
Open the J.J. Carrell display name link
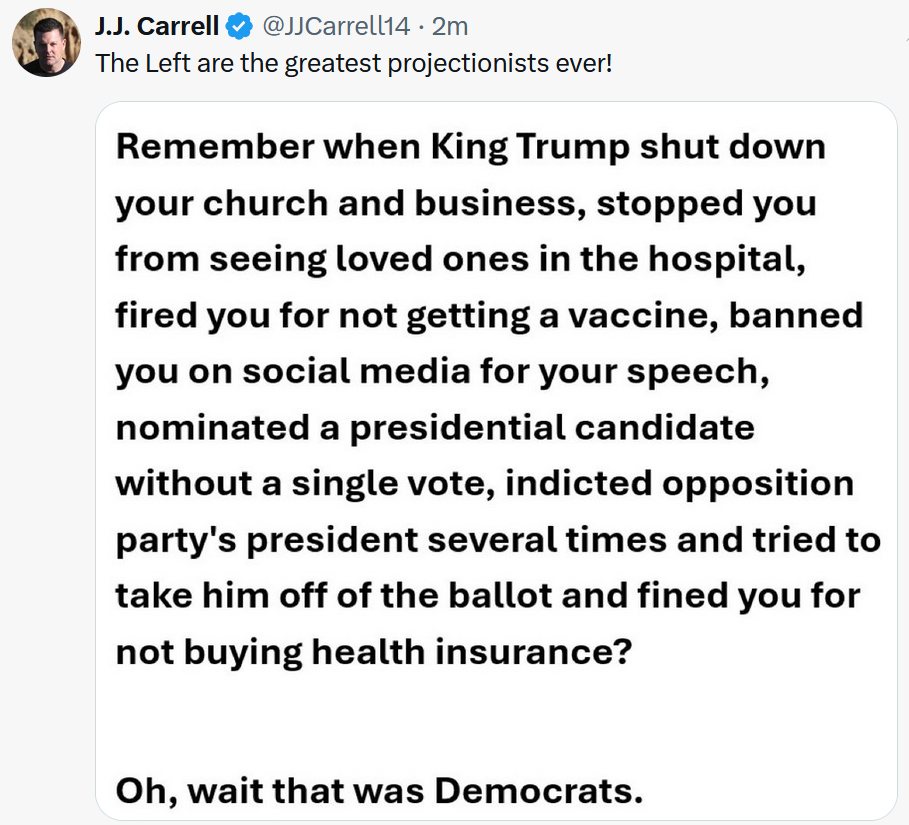tap(157, 25)
